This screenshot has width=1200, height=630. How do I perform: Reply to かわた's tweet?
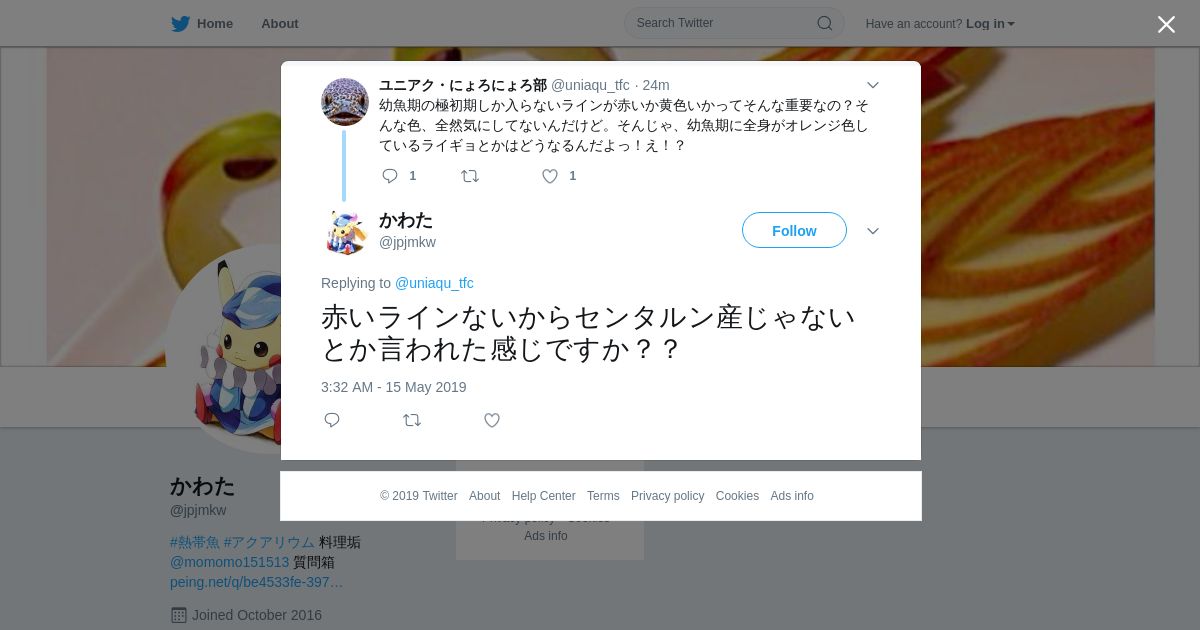[x=332, y=420]
